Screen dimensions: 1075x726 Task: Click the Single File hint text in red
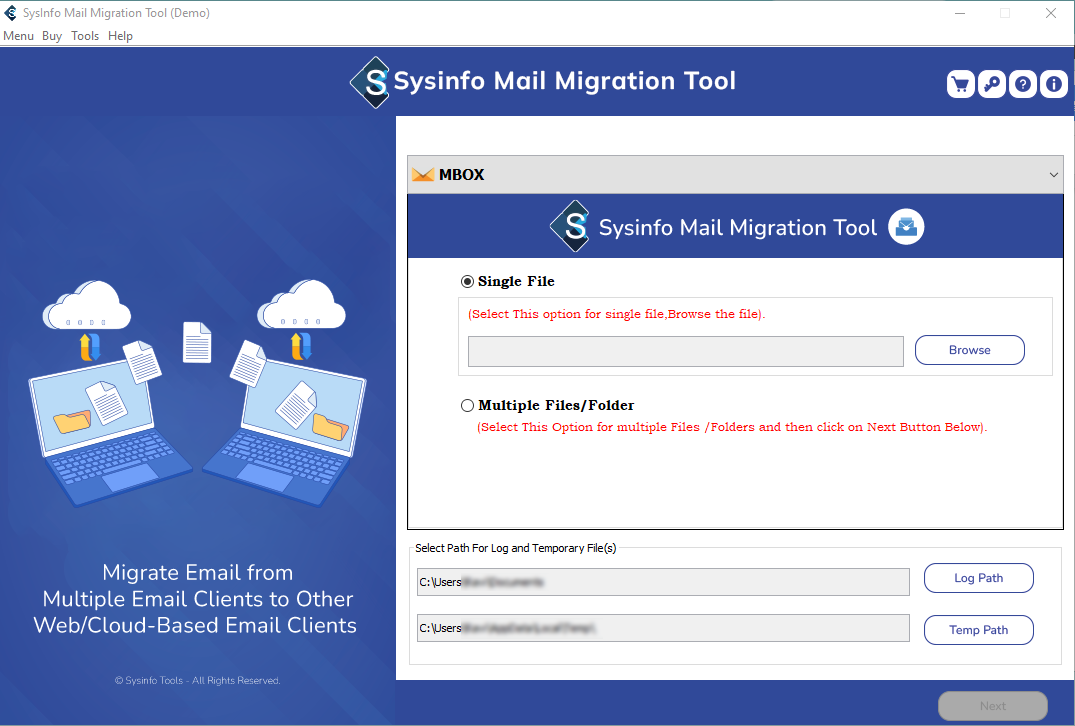point(616,314)
